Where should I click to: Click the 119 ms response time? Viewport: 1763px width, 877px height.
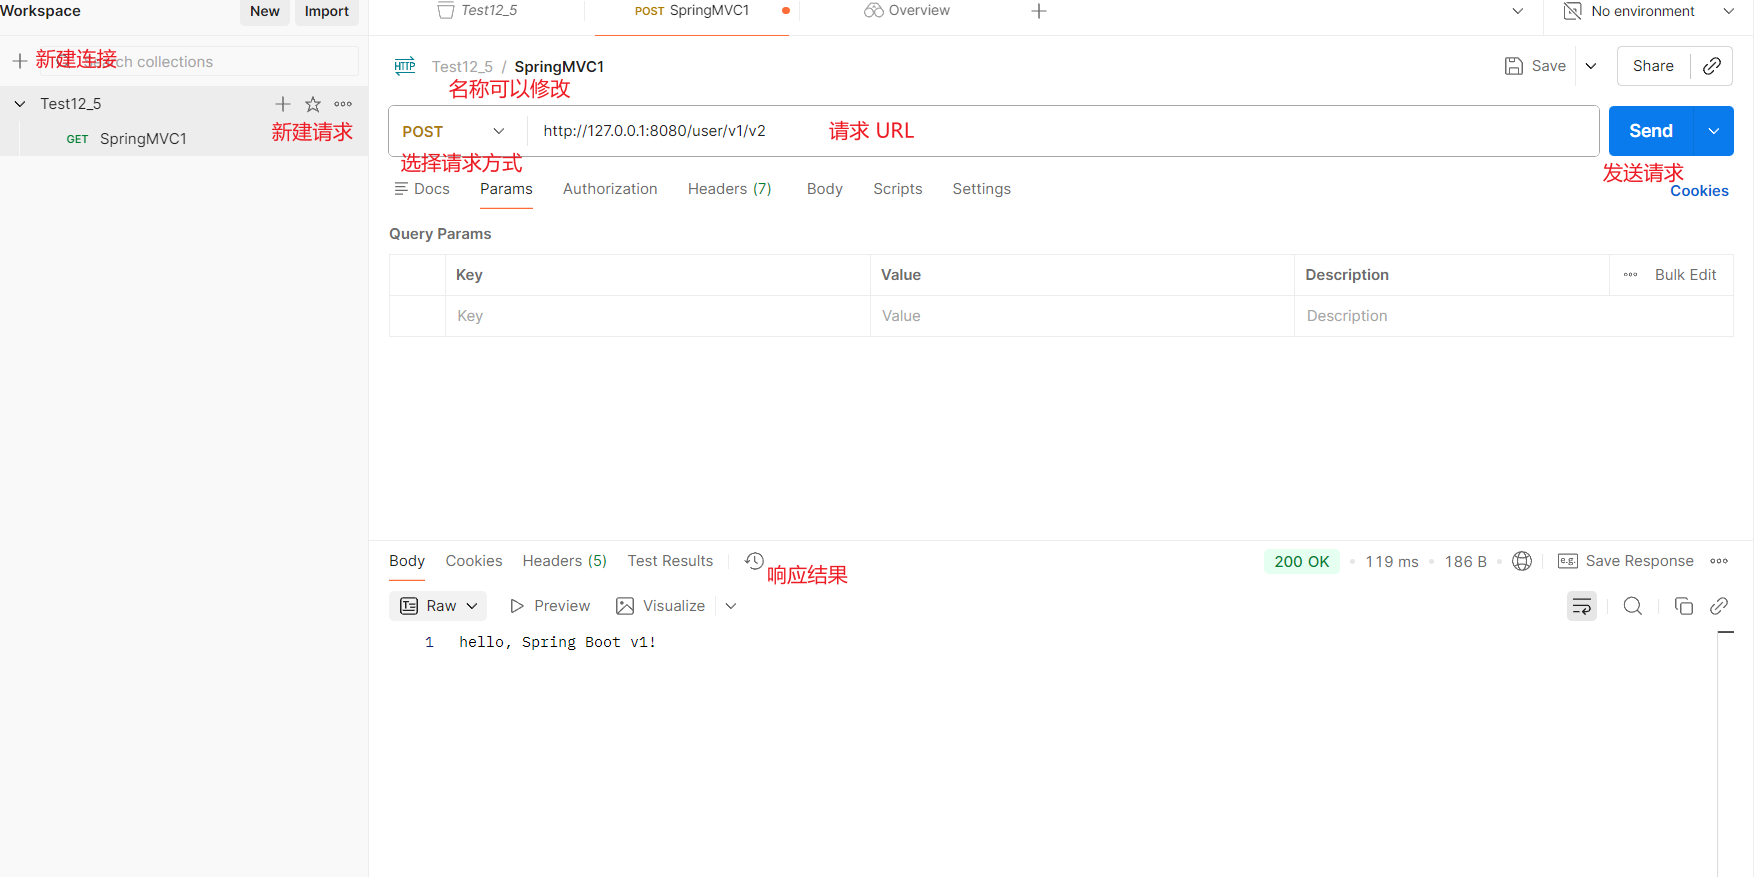pos(1392,561)
